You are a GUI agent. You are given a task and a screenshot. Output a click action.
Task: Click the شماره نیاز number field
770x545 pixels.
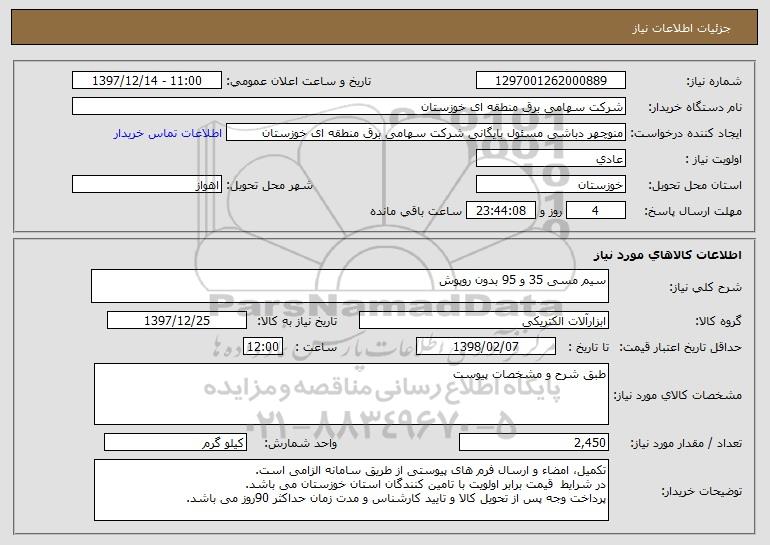550,81
